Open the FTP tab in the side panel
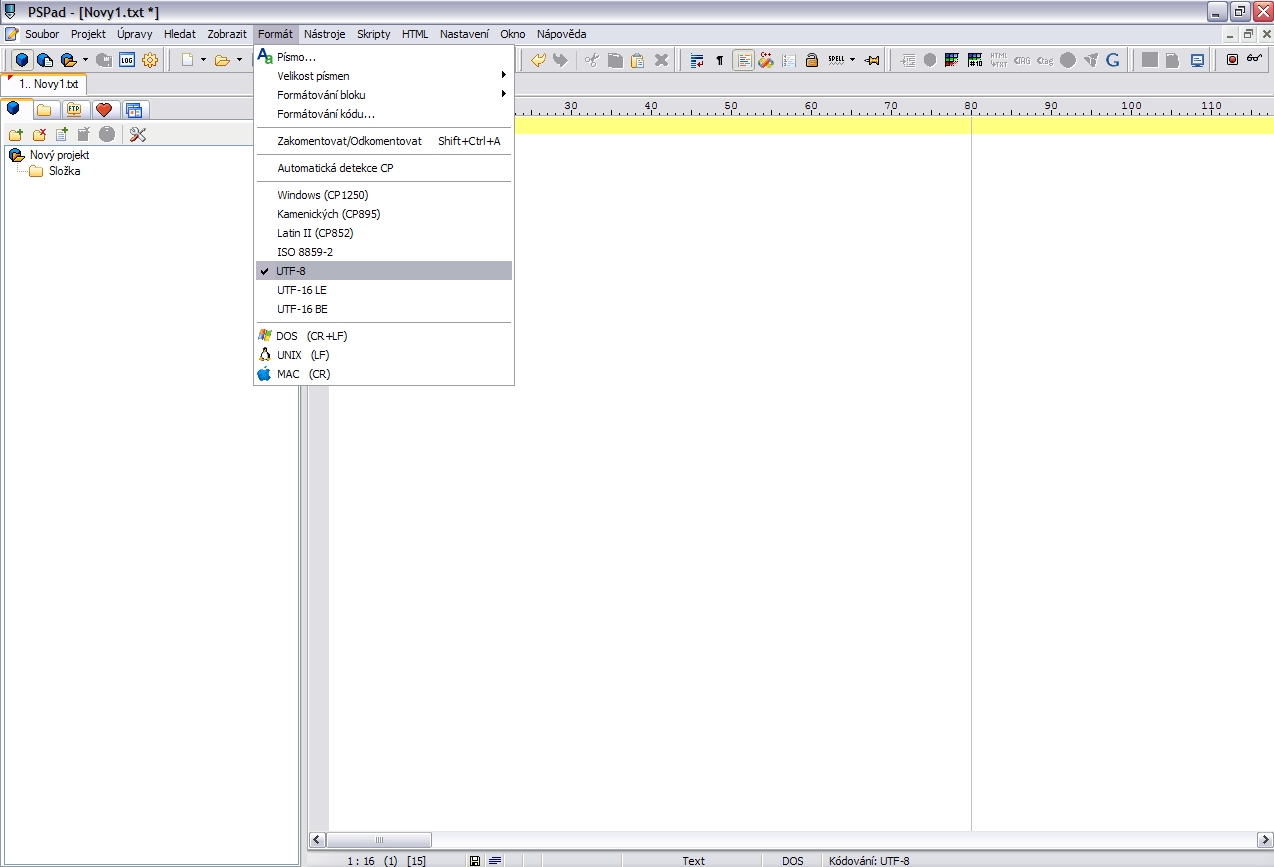This screenshot has width=1274, height=867. 74,110
